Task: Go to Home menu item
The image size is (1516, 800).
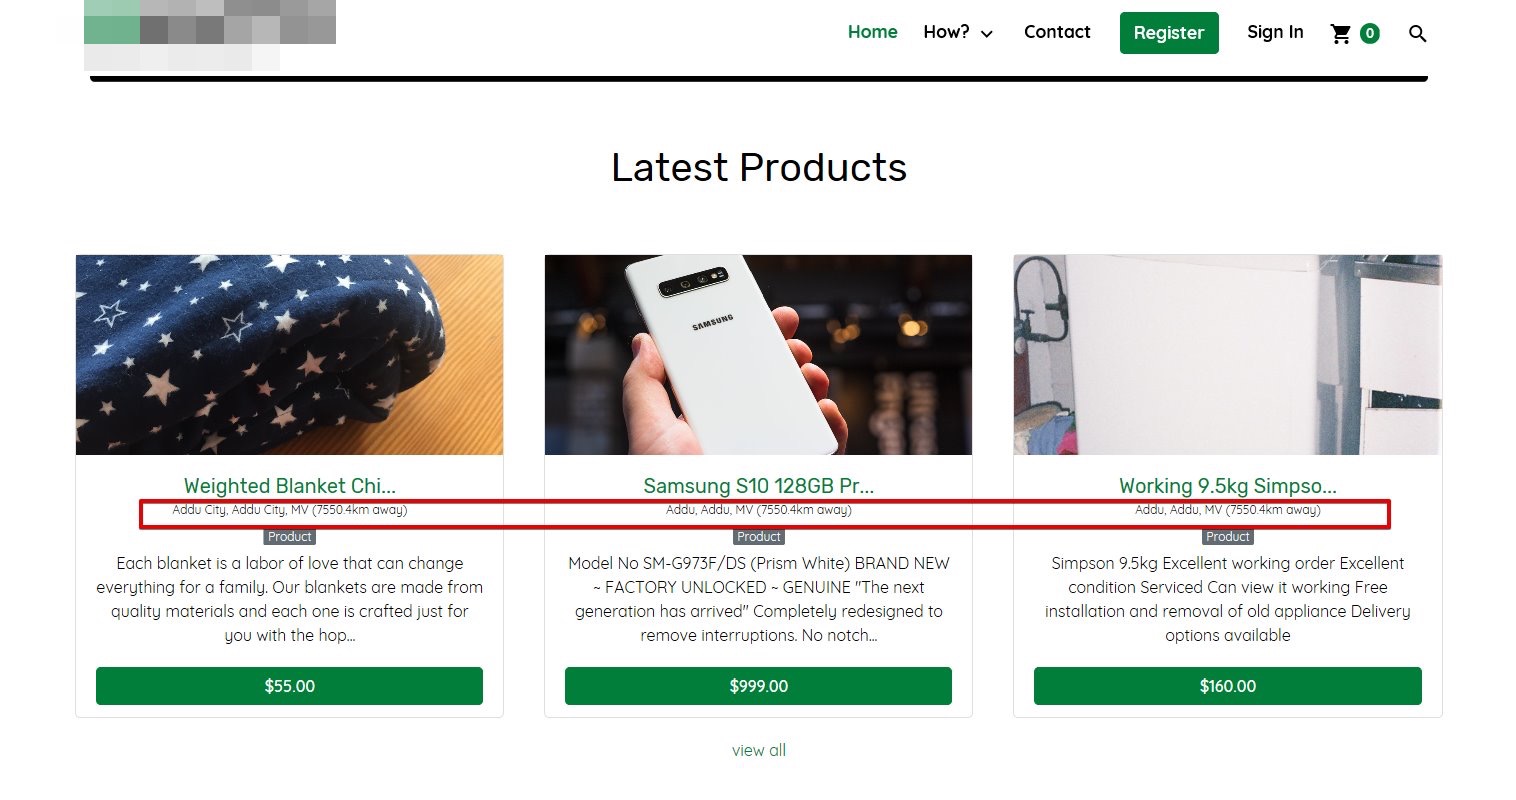Action: coord(872,32)
